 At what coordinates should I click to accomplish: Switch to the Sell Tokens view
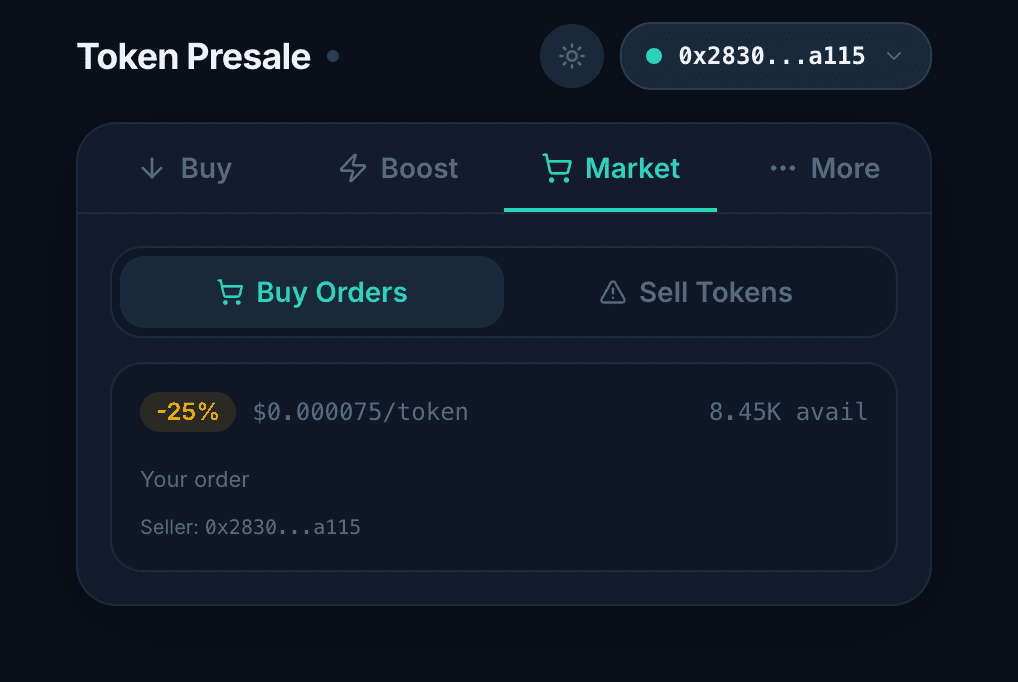pyautogui.click(x=697, y=292)
